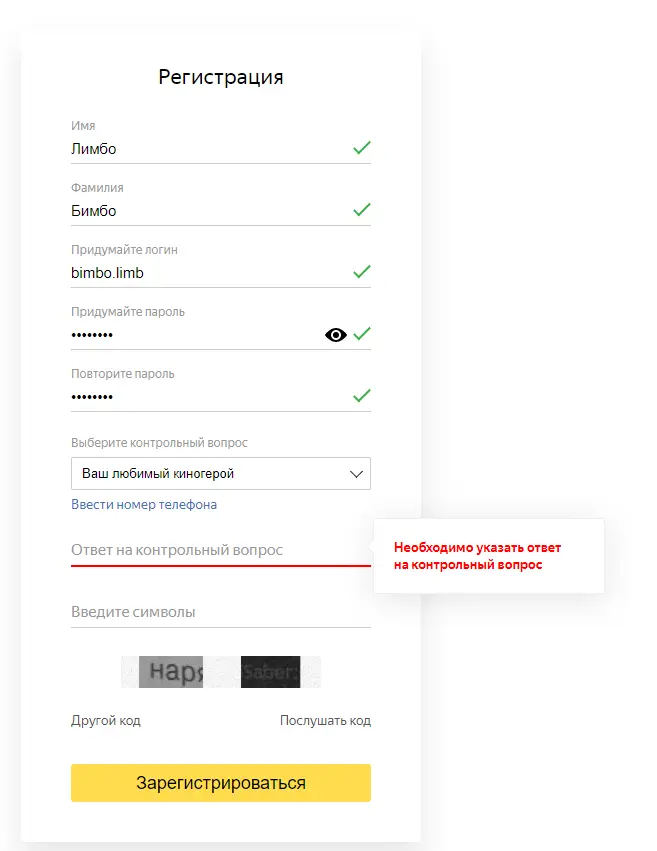Focus the Ответ на контрольный вопрос field
Viewport: 657px width, 851px height.
(221, 550)
